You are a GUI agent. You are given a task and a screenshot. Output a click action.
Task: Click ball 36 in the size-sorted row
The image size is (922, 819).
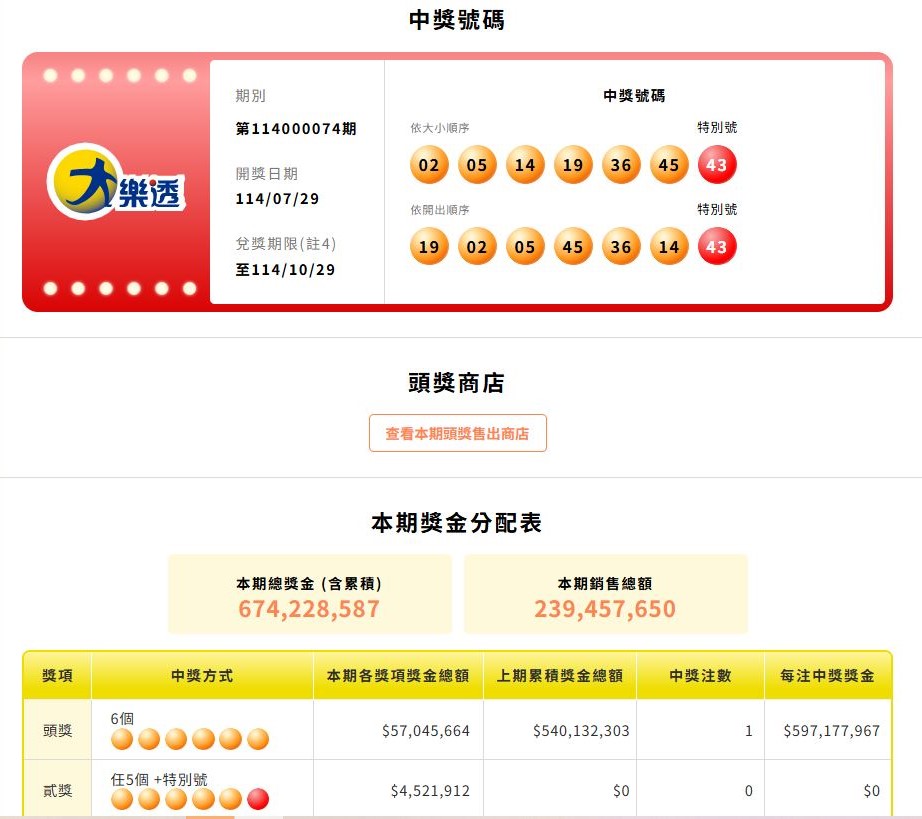coord(621,165)
